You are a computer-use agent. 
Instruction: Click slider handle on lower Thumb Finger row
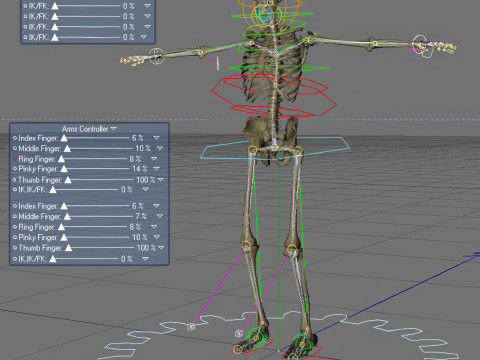(x=69, y=248)
